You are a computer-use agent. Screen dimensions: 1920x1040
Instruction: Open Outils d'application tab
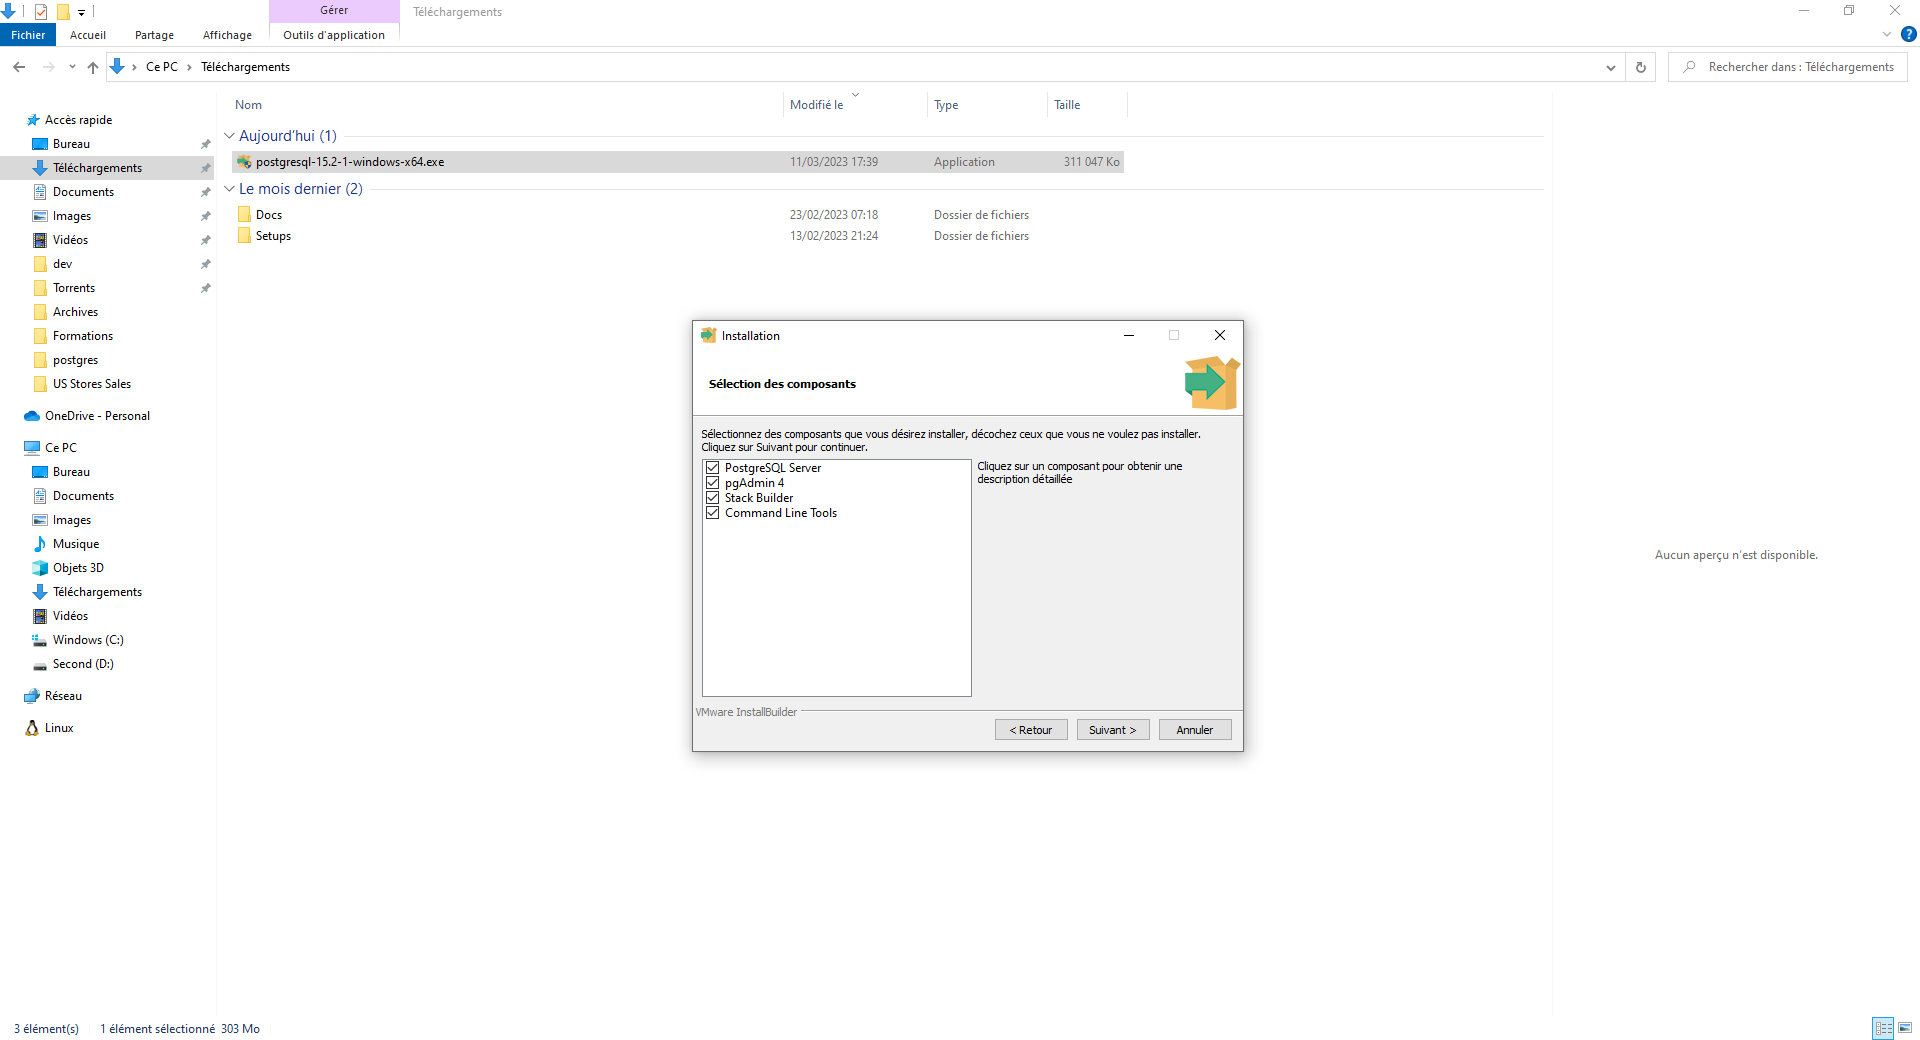(334, 35)
